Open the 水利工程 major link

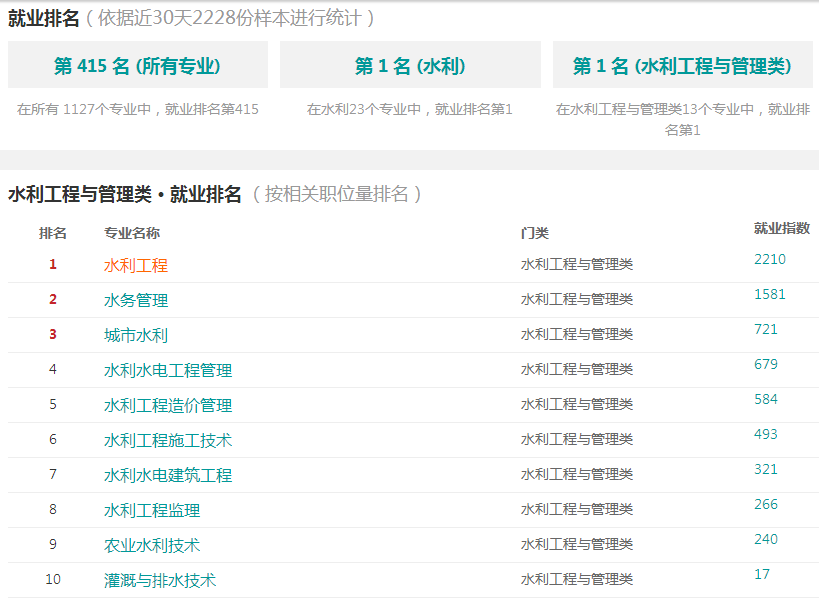point(136,265)
